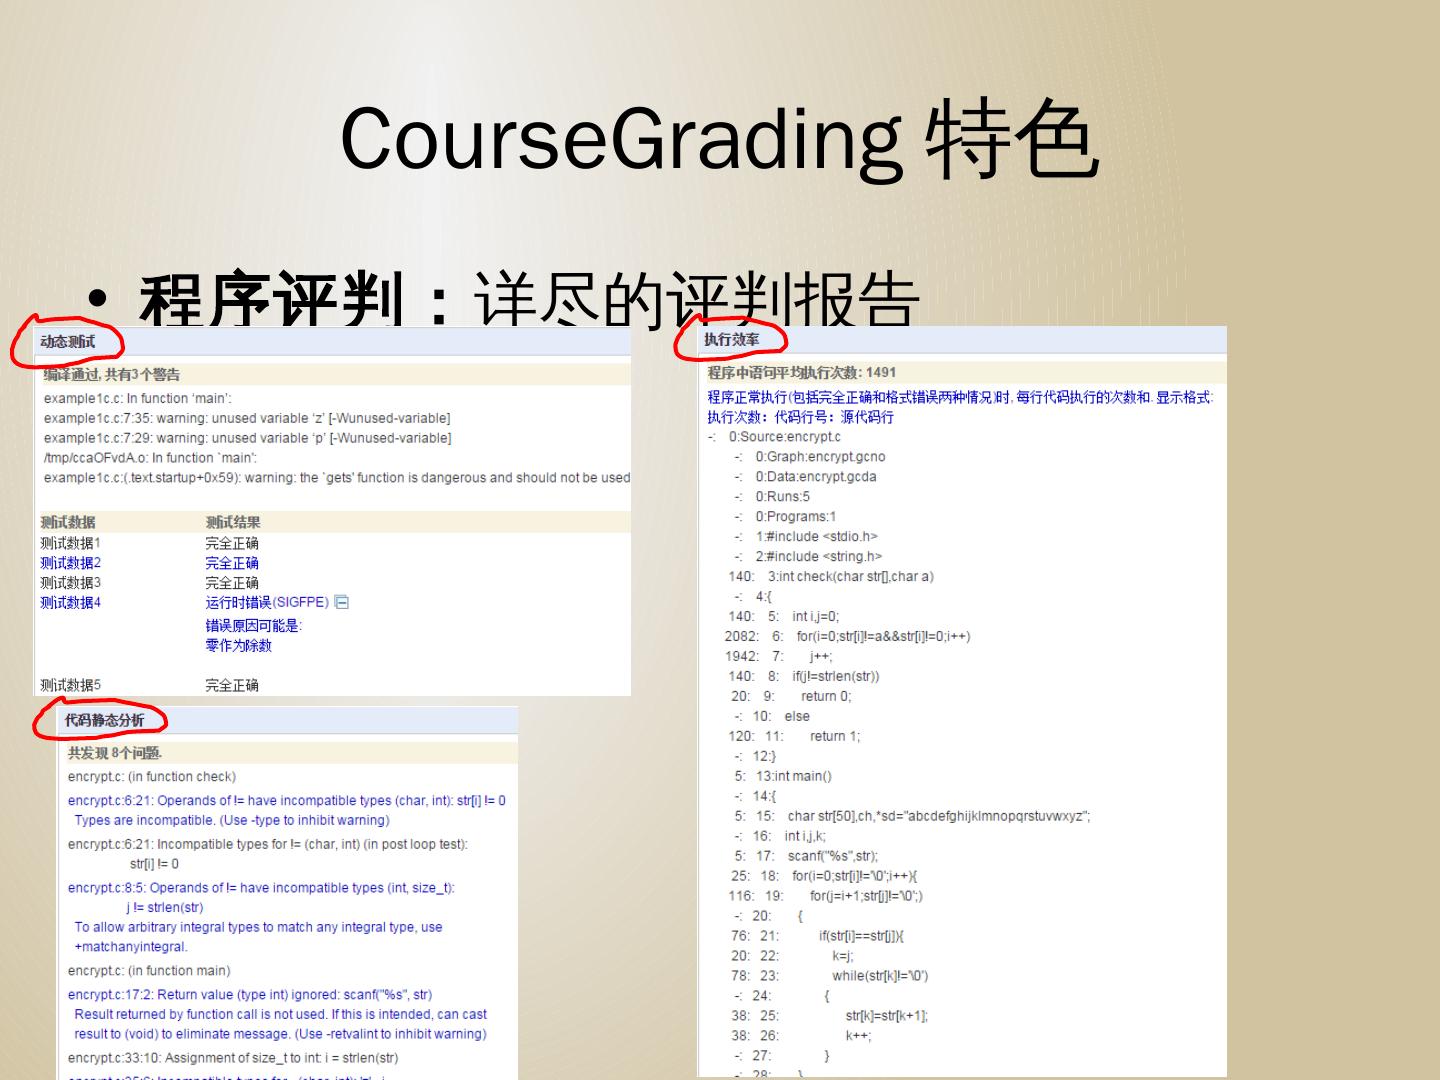The width and height of the screenshot is (1440, 1080).
Task: Select the 'gets' function is dangerous warning
Action: pyautogui.click(x=337, y=478)
